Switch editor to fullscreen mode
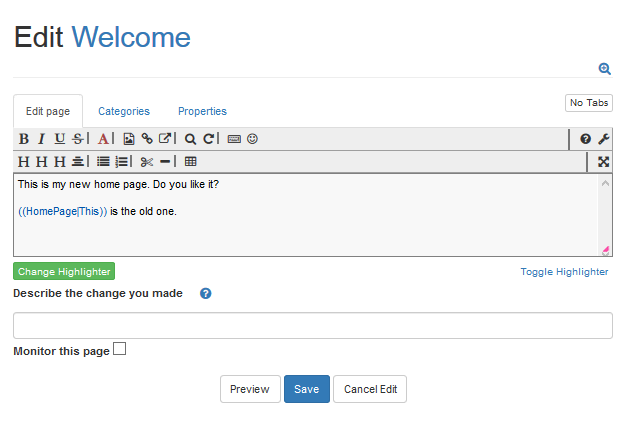 pos(603,161)
